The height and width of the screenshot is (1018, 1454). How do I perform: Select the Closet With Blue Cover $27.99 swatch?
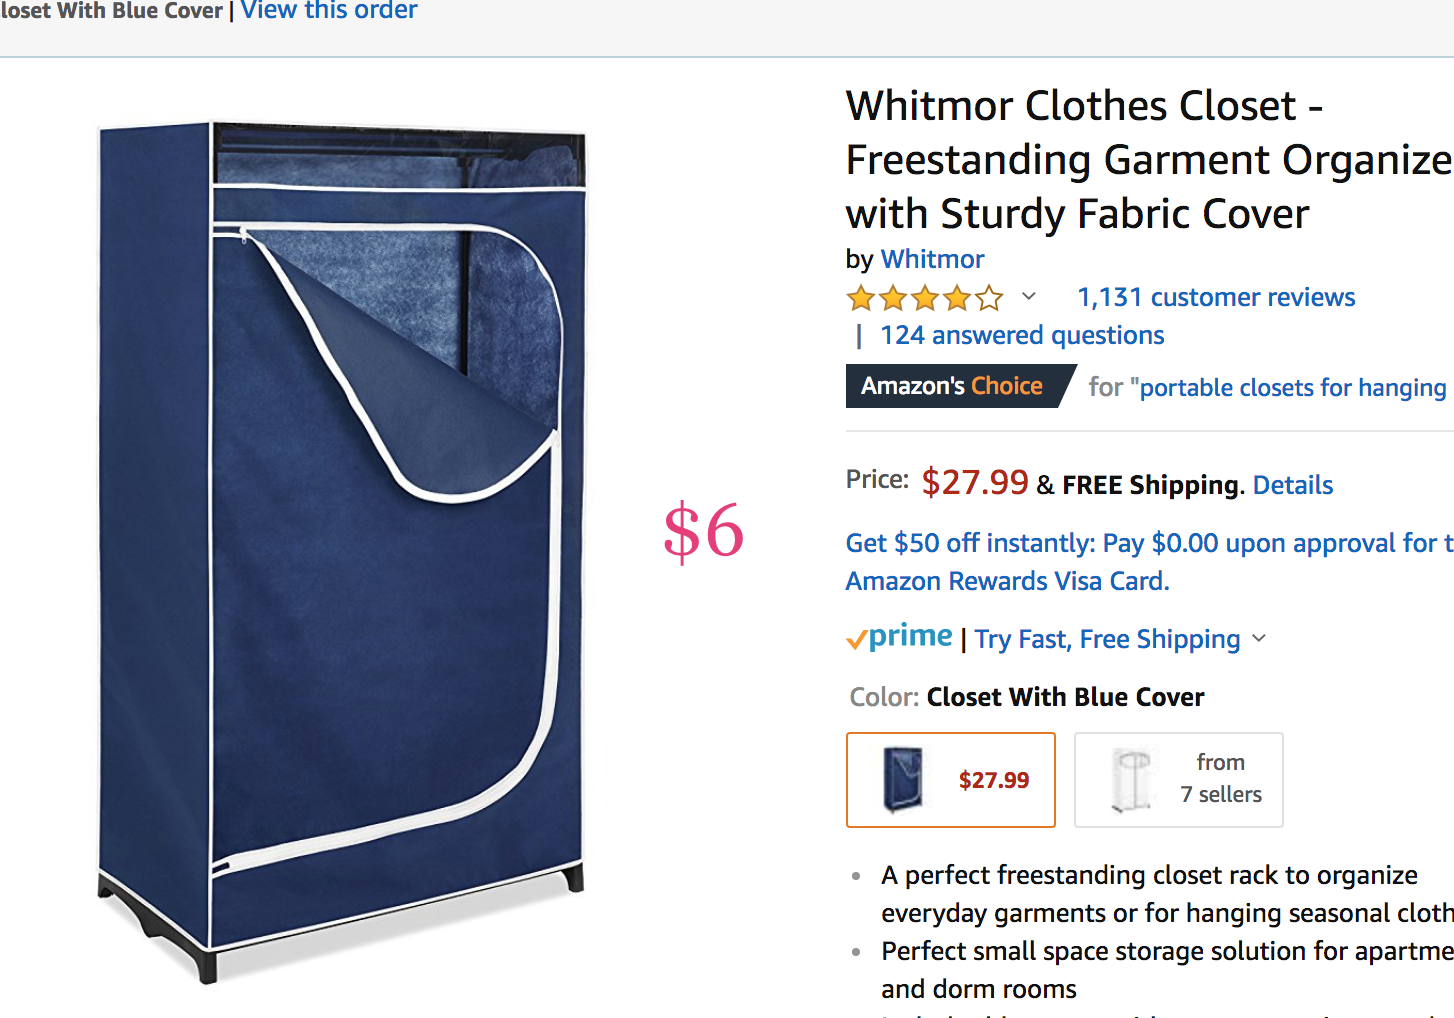click(x=950, y=780)
